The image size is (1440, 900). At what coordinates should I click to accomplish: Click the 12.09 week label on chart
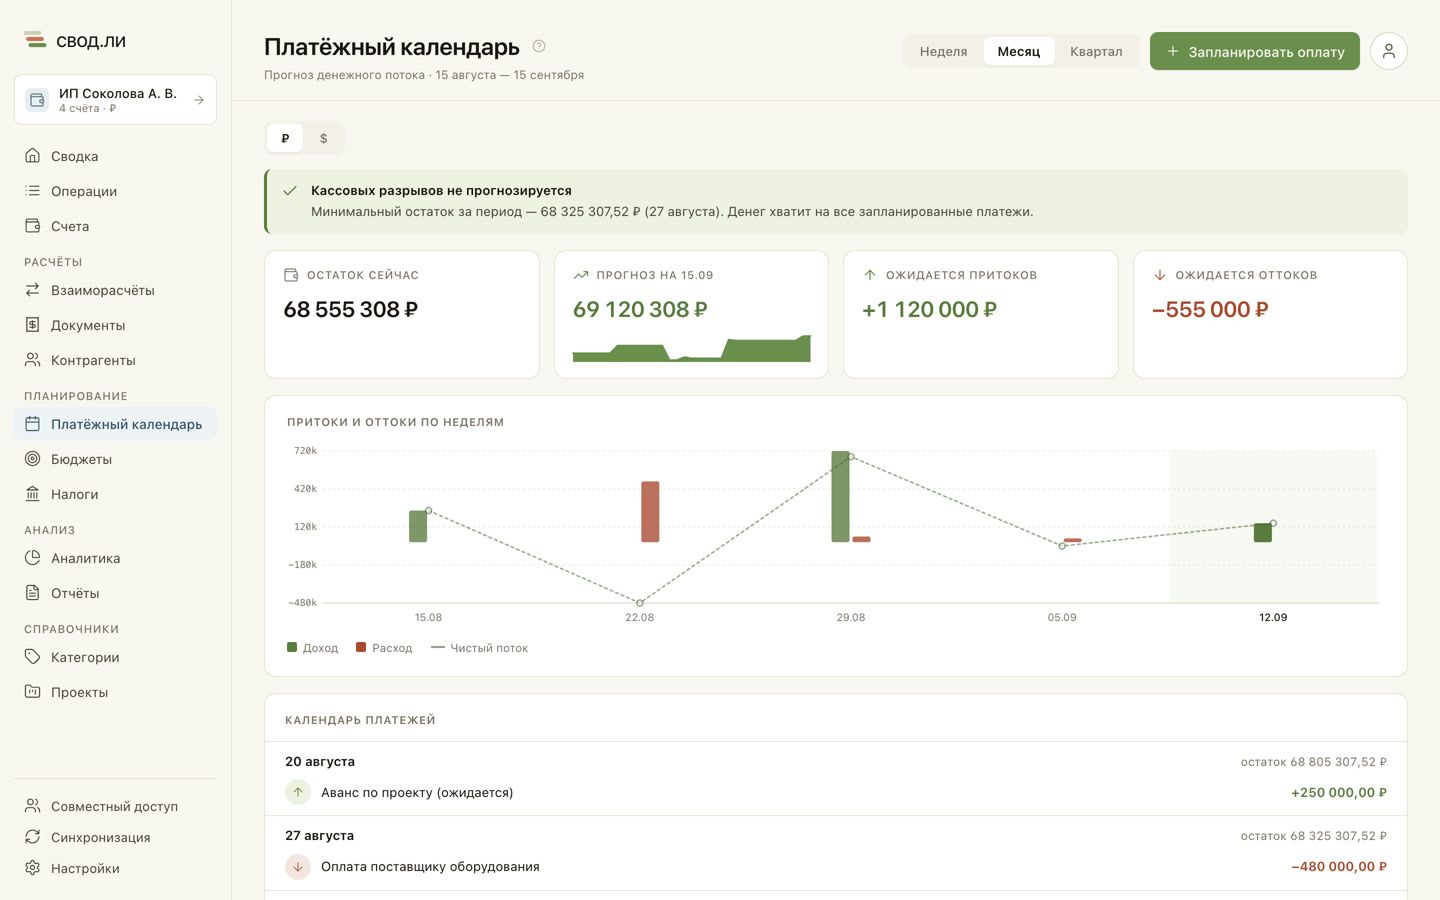1273,617
